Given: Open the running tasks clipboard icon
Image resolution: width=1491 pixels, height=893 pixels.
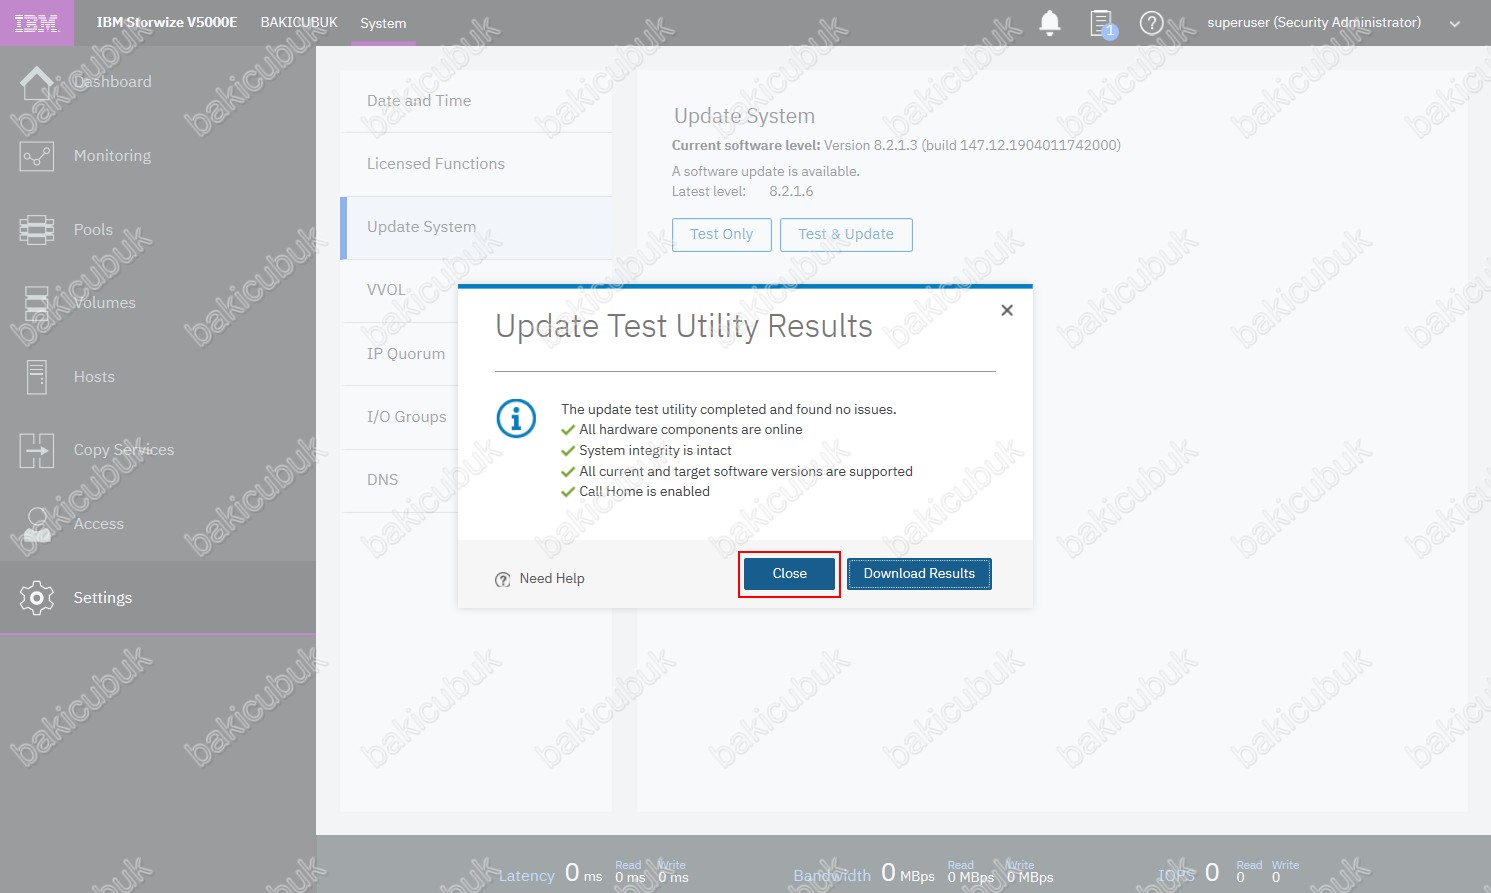Looking at the screenshot, I should click(1102, 23).
